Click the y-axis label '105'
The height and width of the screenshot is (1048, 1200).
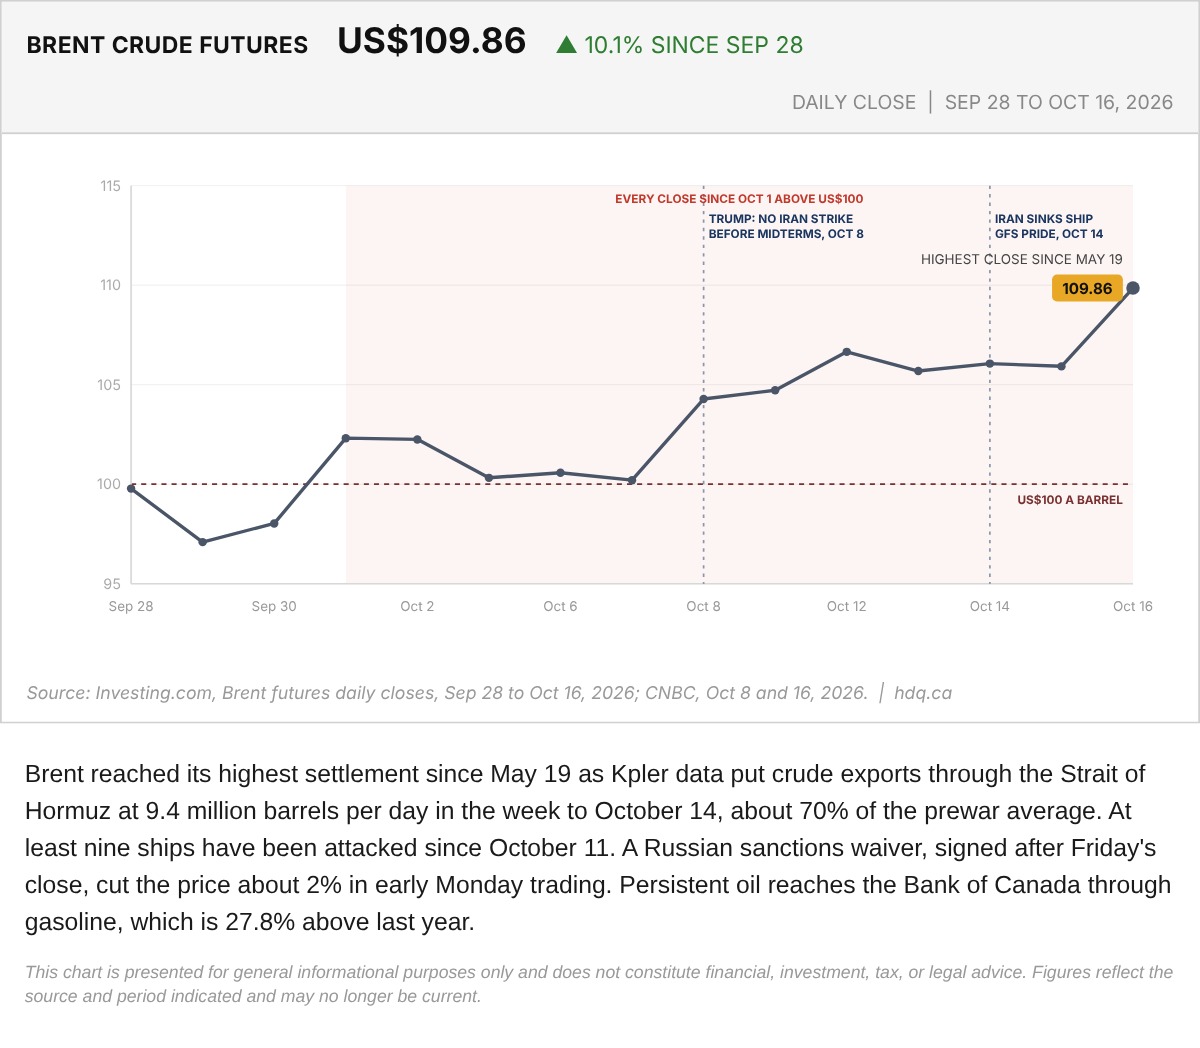coord(109,385)
